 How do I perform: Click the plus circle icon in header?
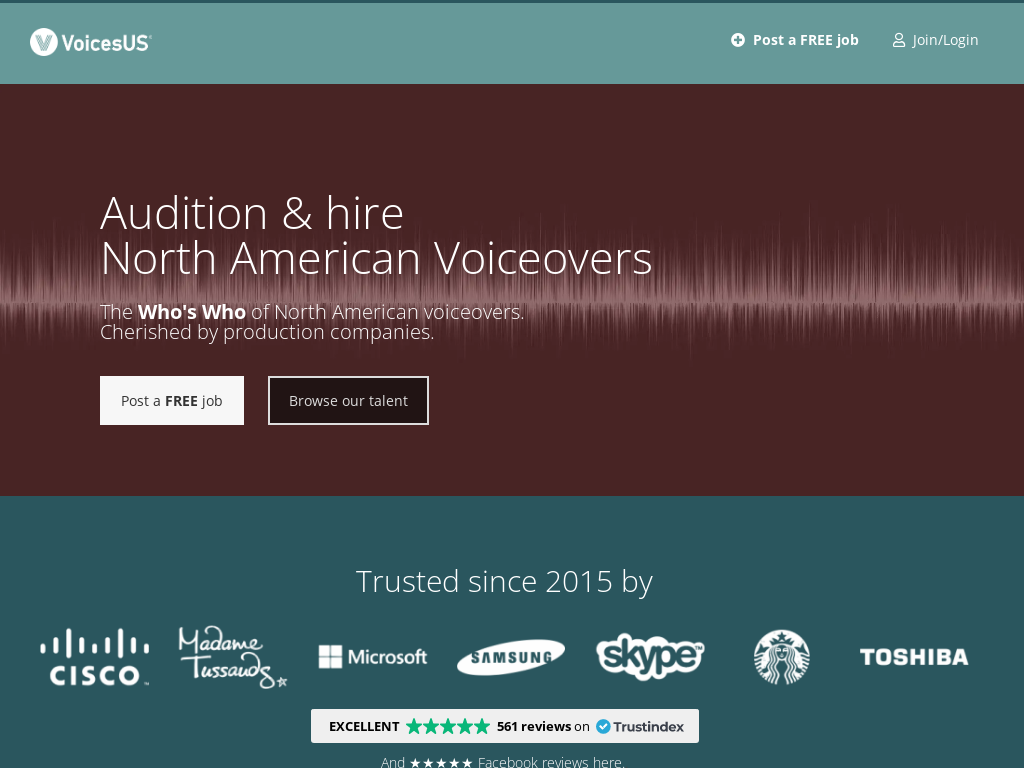pyautogui.click(x=737, y=40)
